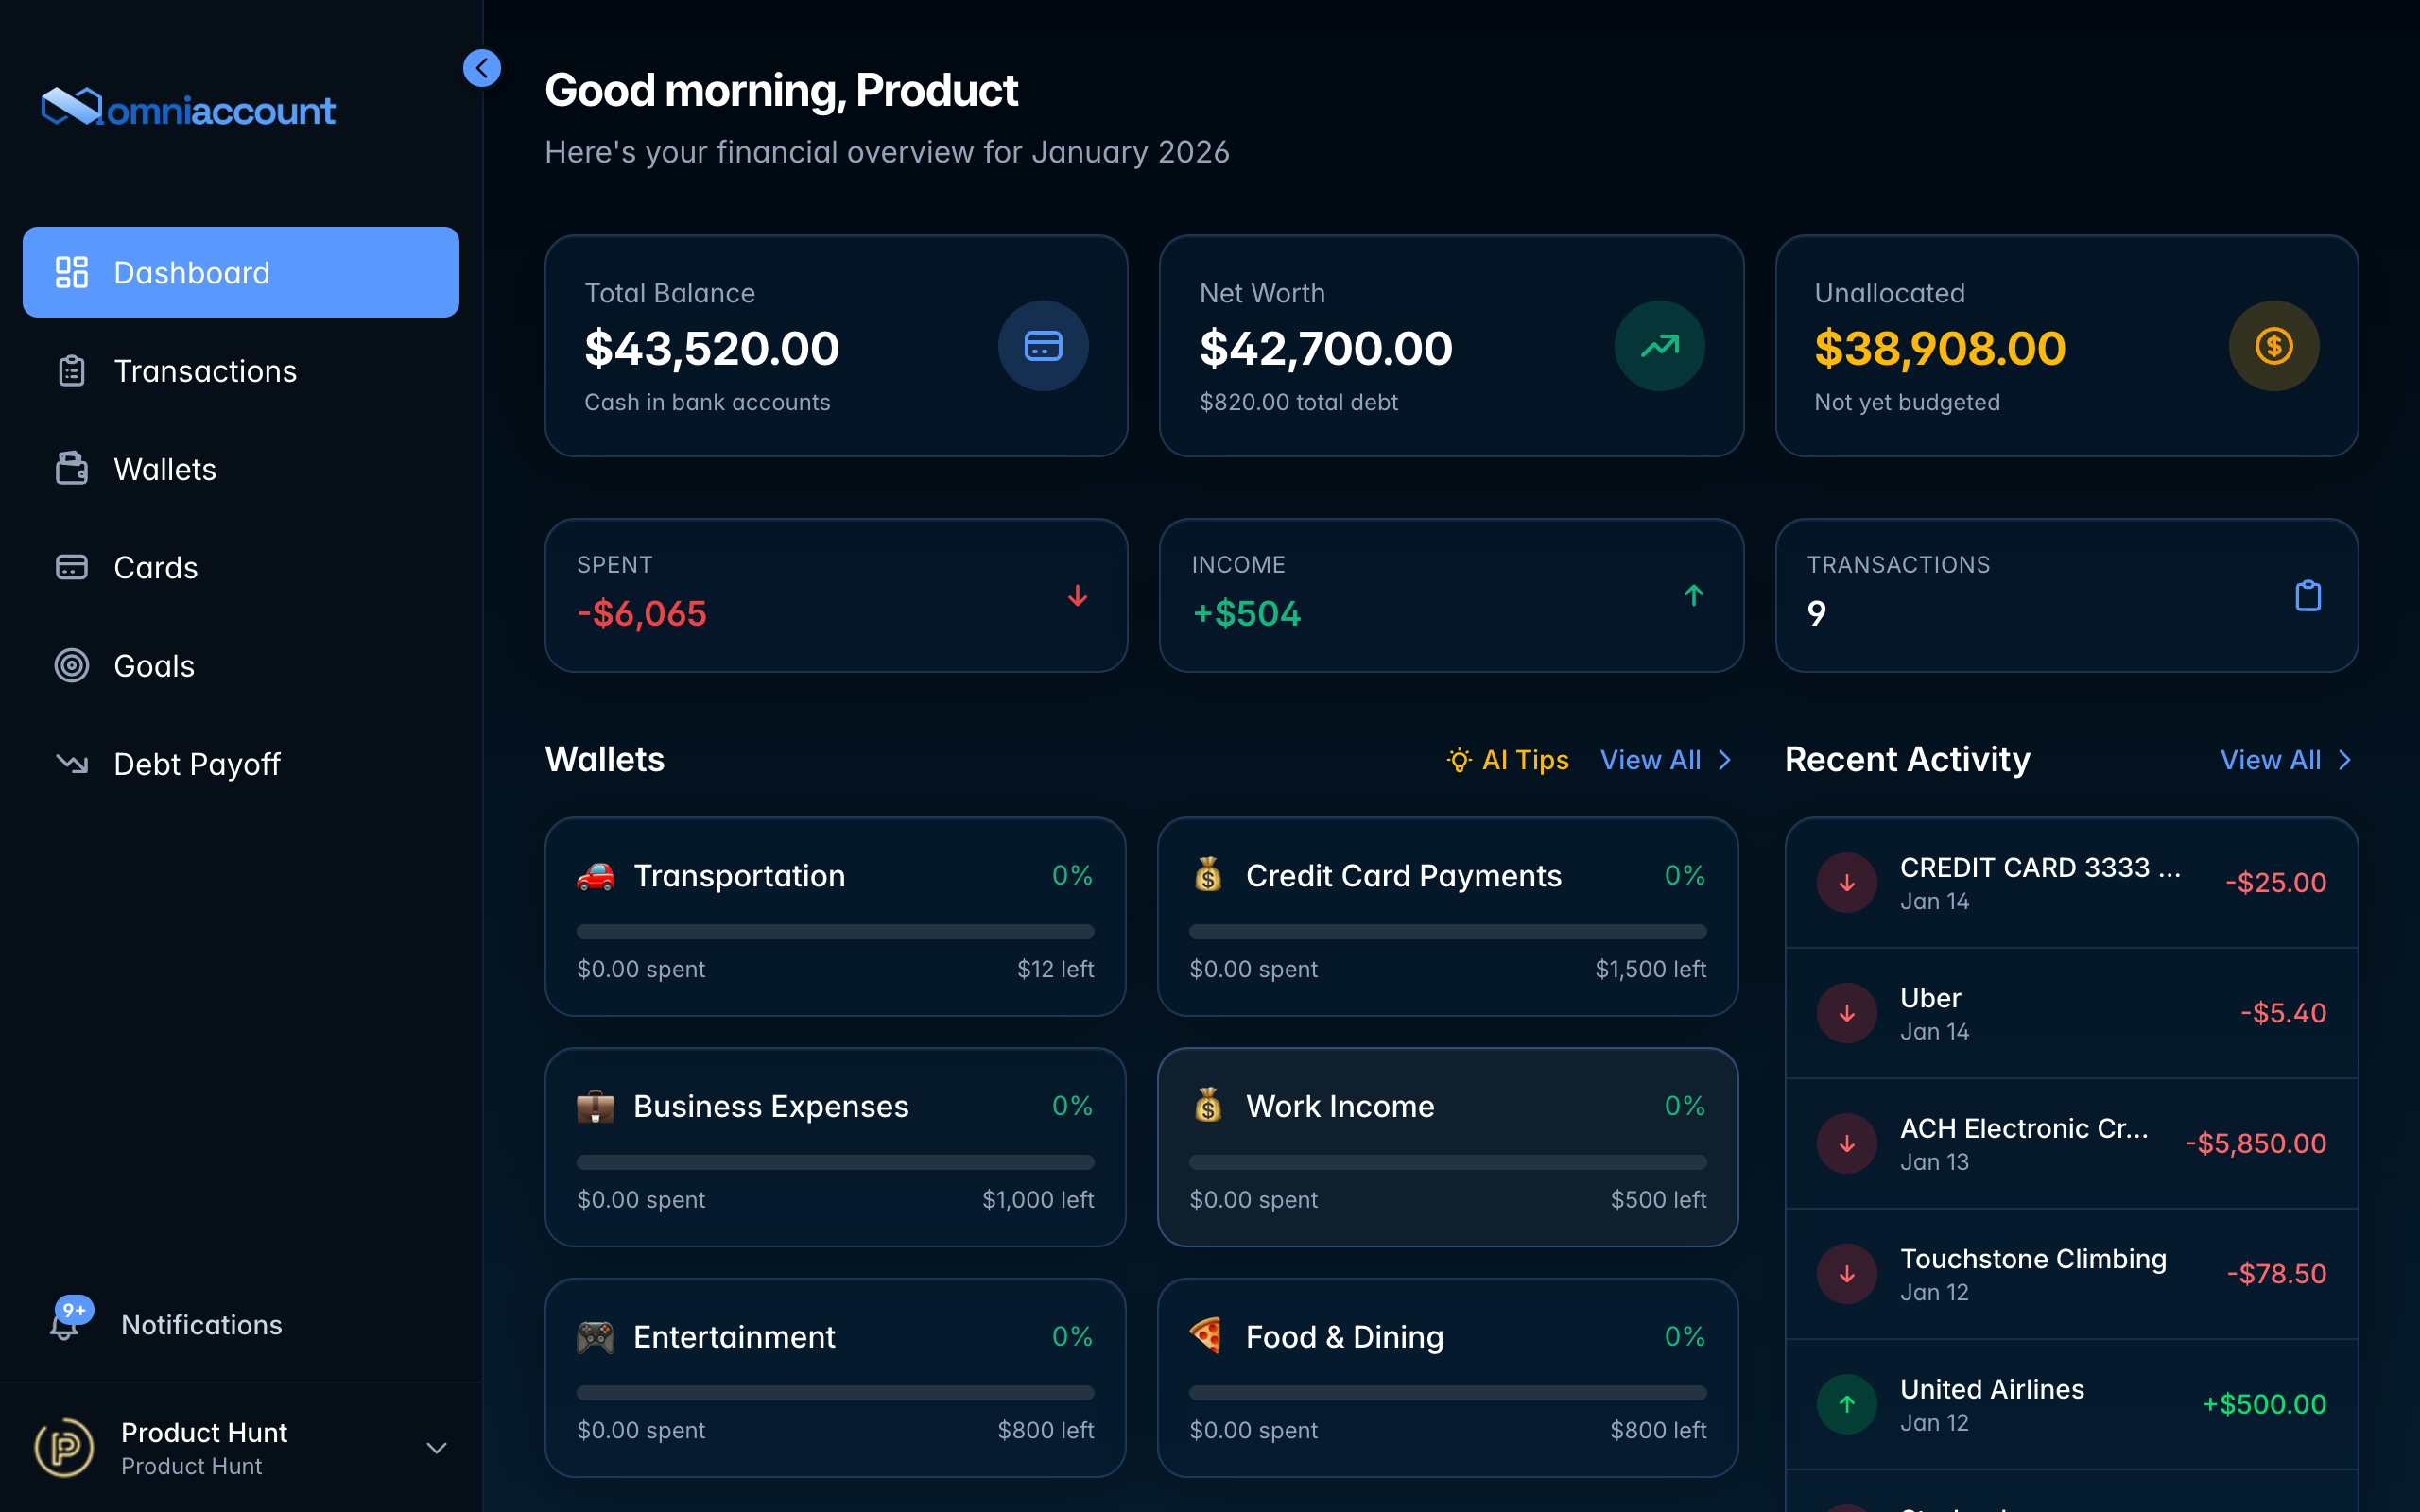Open View All next to Wallets
2420x1512 pixels.
pyautogui.click(x=1663, y=760)
